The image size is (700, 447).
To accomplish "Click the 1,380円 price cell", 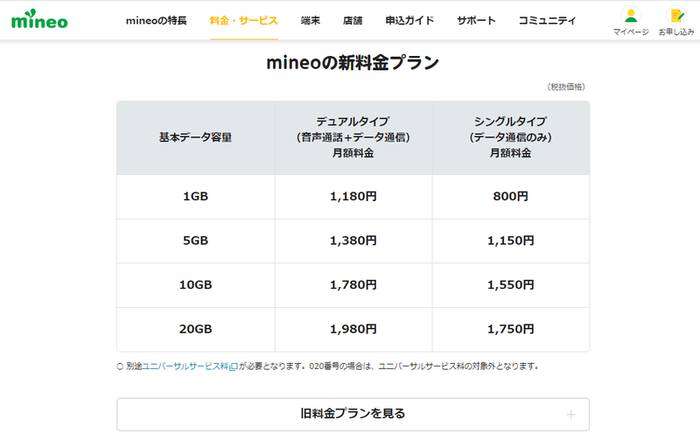I will tap(353, 241).
